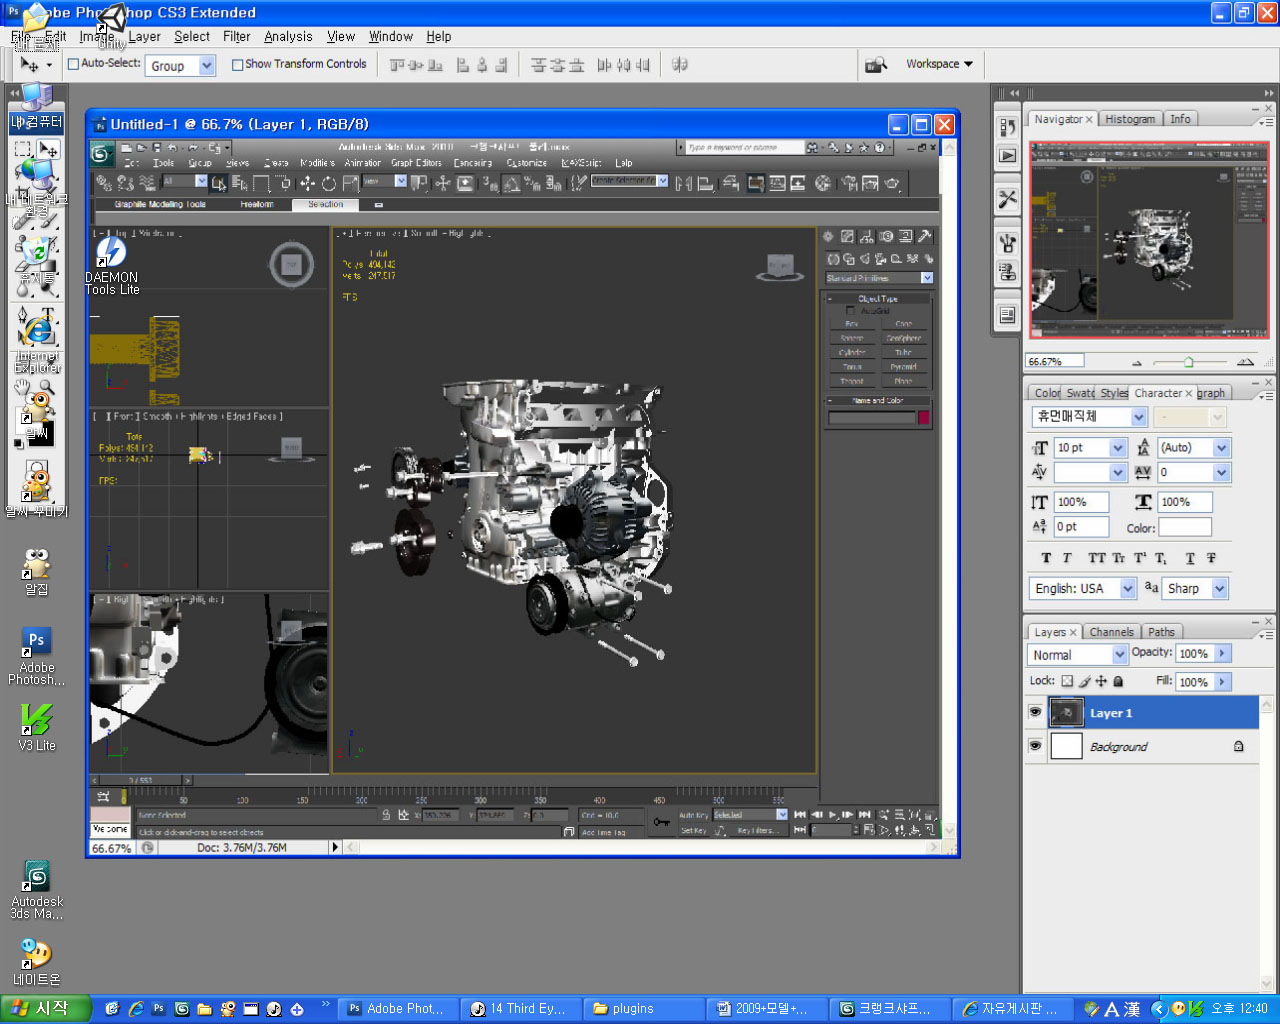Open the Analysis menu
Screen dimensions: 1280x1024
click(x=288, y=37)
